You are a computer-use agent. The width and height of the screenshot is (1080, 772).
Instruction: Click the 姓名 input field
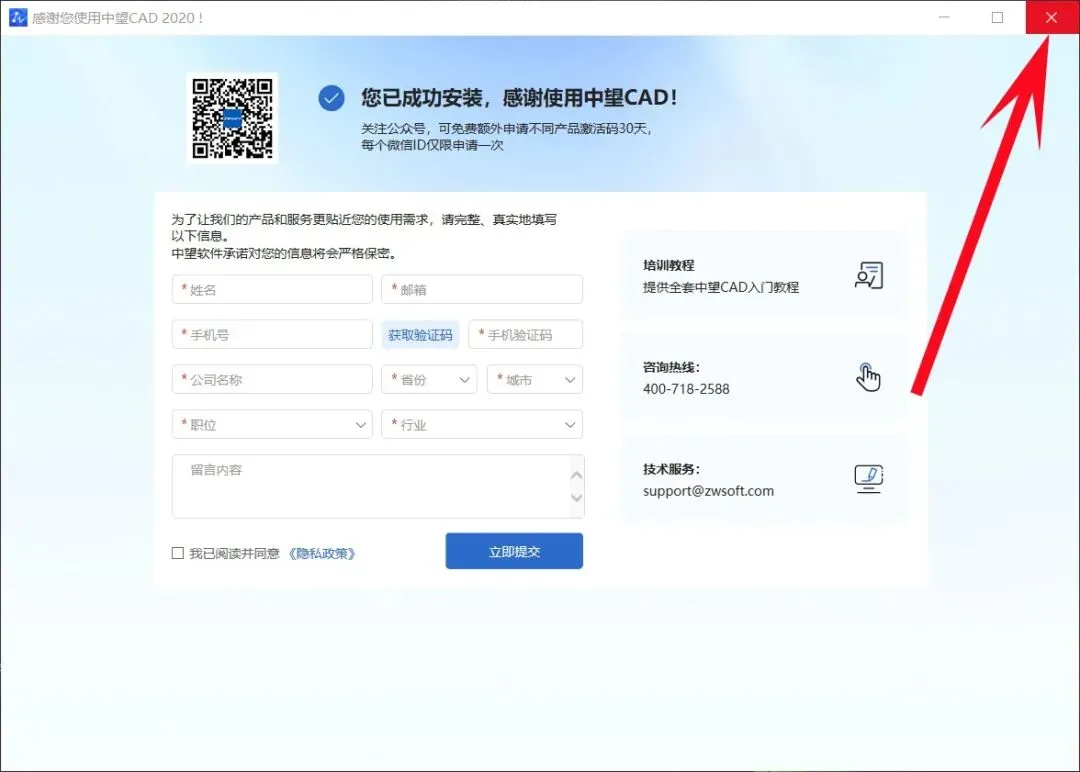pos(272,289)
